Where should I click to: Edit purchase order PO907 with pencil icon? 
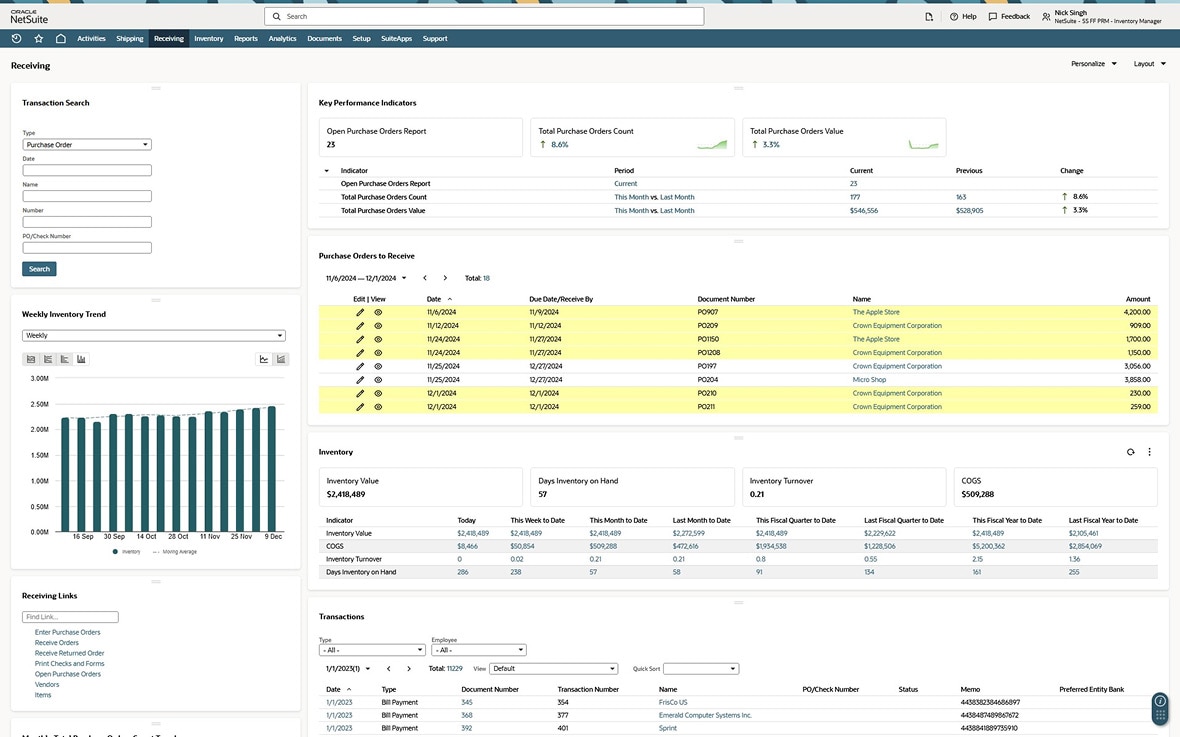click(x=360, y=312)
